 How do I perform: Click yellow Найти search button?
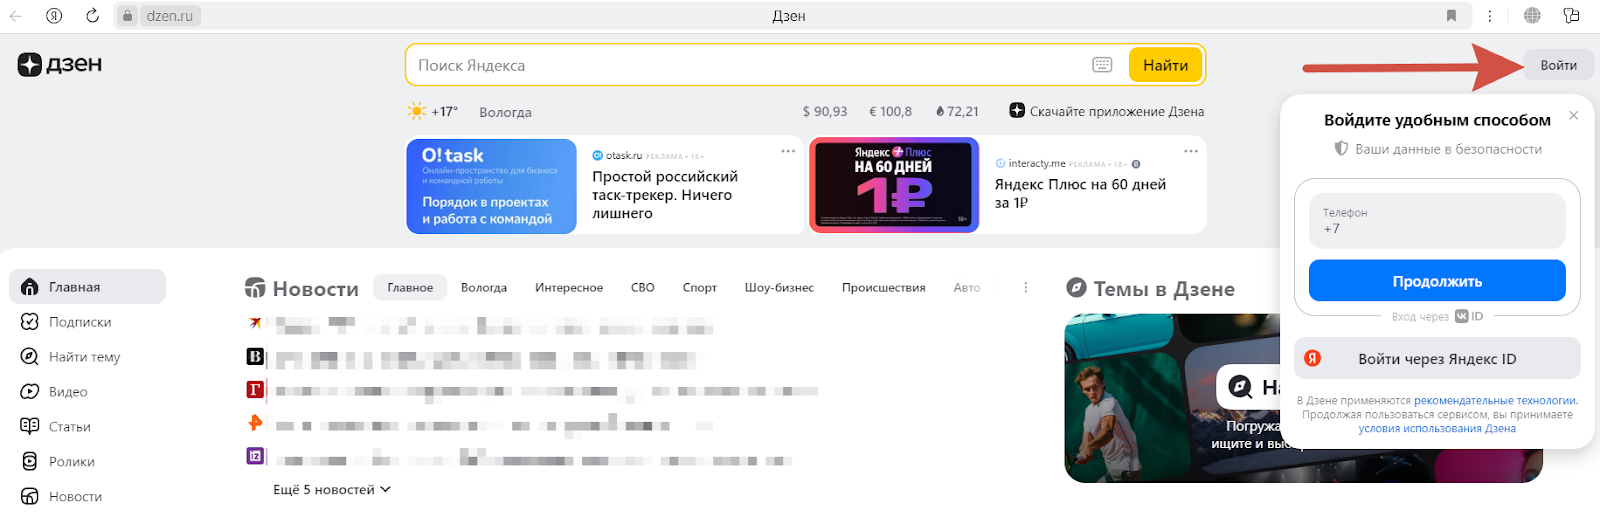click(1165, 65)
